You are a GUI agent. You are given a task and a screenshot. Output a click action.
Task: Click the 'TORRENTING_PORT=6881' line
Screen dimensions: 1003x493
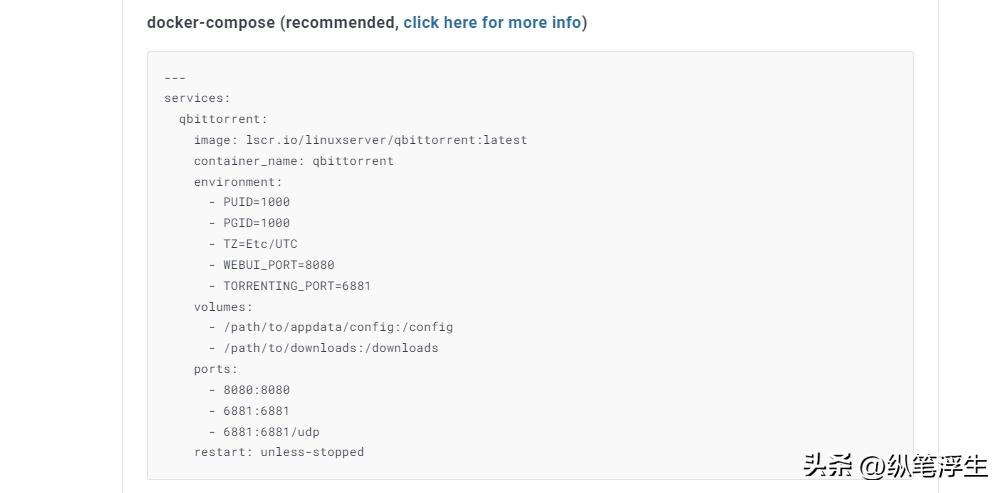coord(296,286)
